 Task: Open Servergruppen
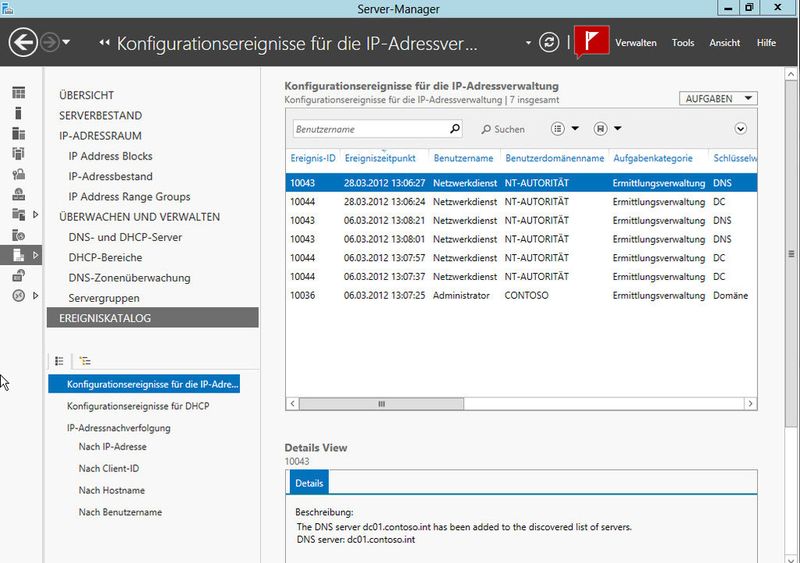[x=104, y=298]
